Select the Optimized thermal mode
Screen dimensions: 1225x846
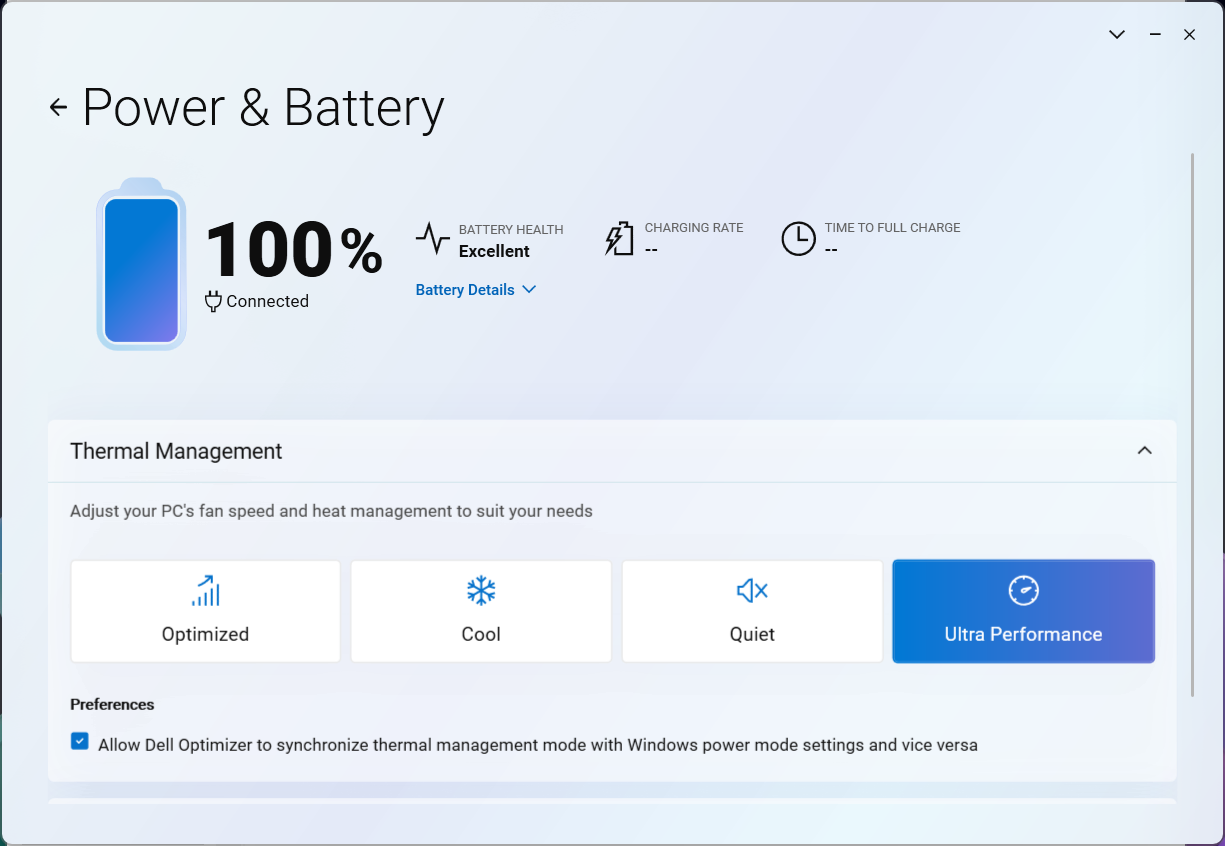pos(205,611)
